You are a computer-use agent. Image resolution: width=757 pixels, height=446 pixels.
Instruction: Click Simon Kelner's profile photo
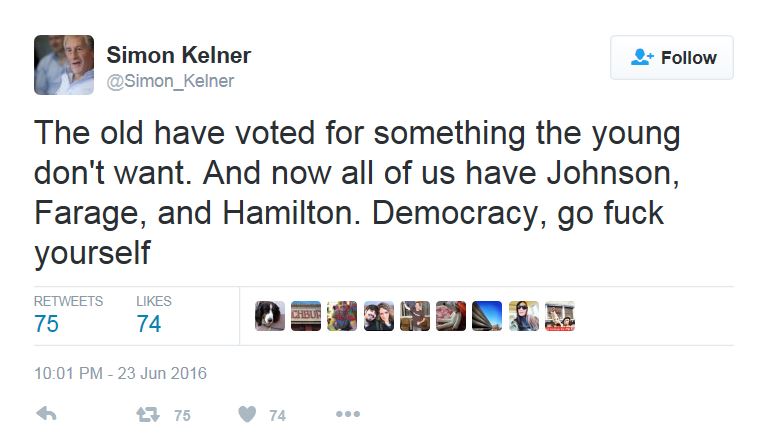[64, 65]
